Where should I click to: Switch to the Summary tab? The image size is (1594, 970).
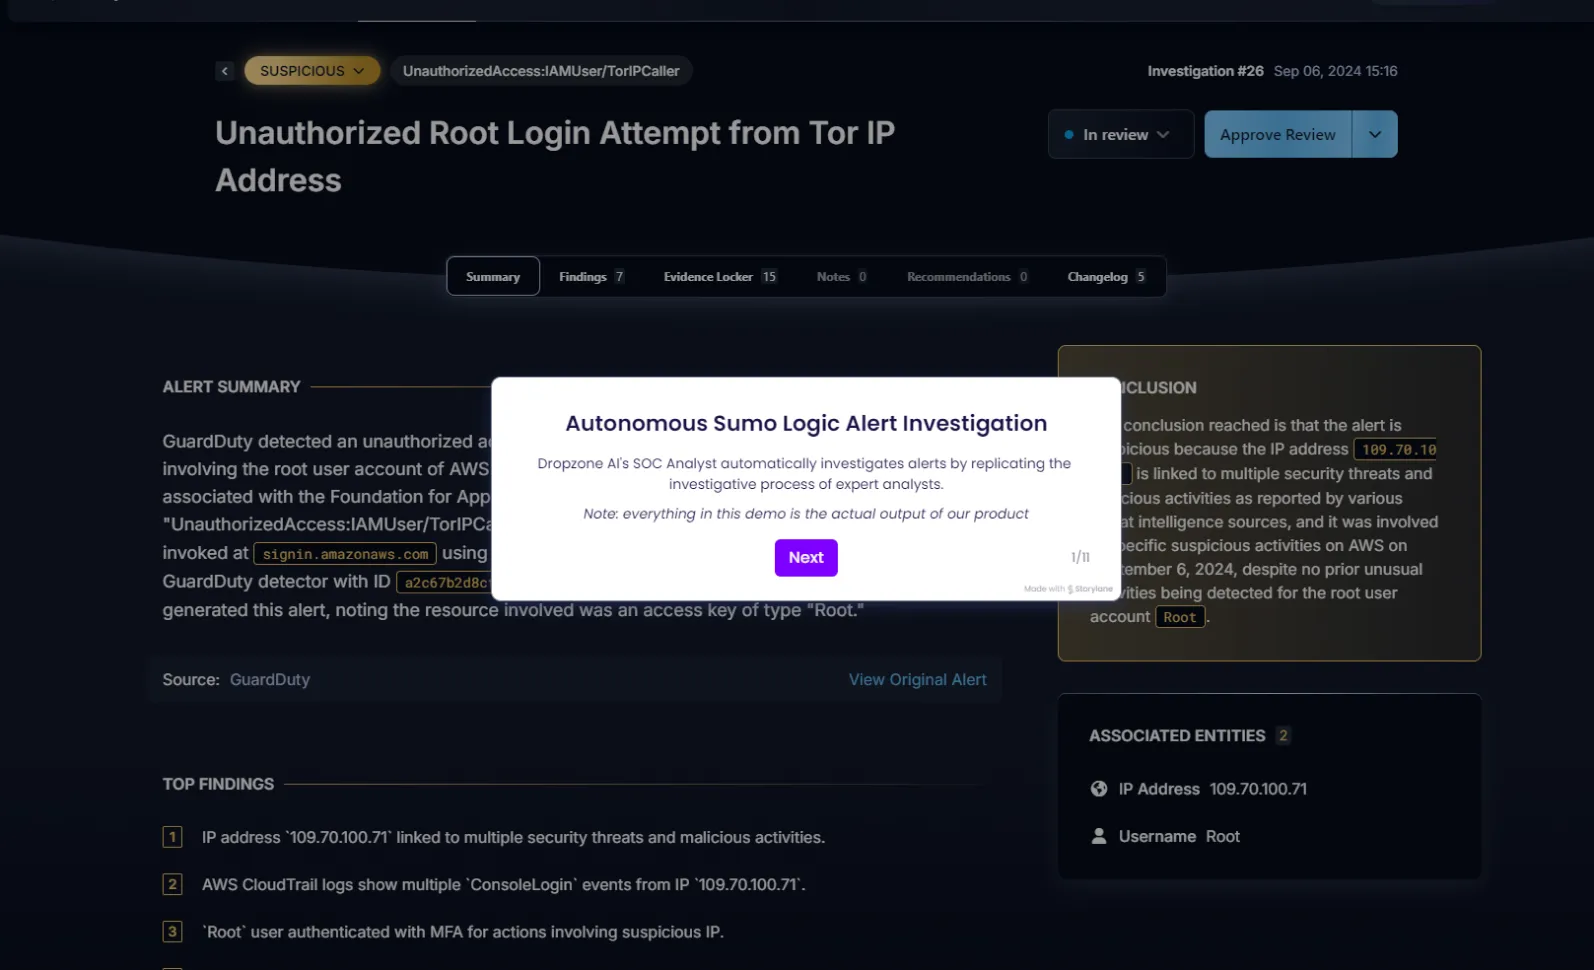point(493,276)
